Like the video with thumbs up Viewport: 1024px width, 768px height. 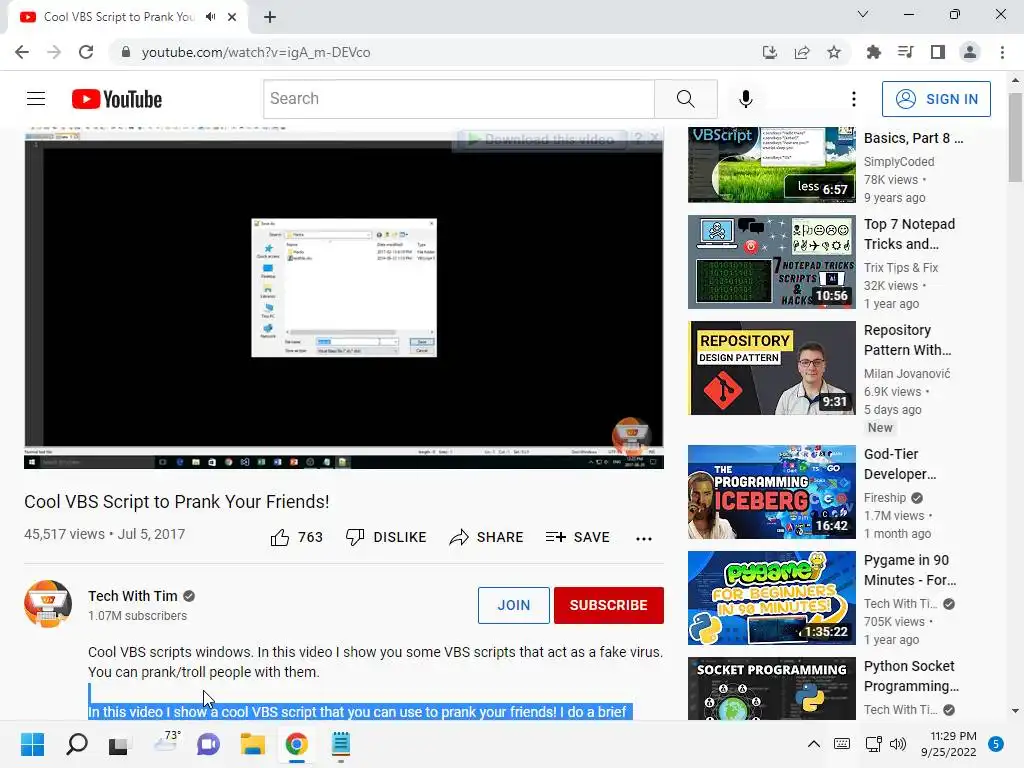(296, 537)
